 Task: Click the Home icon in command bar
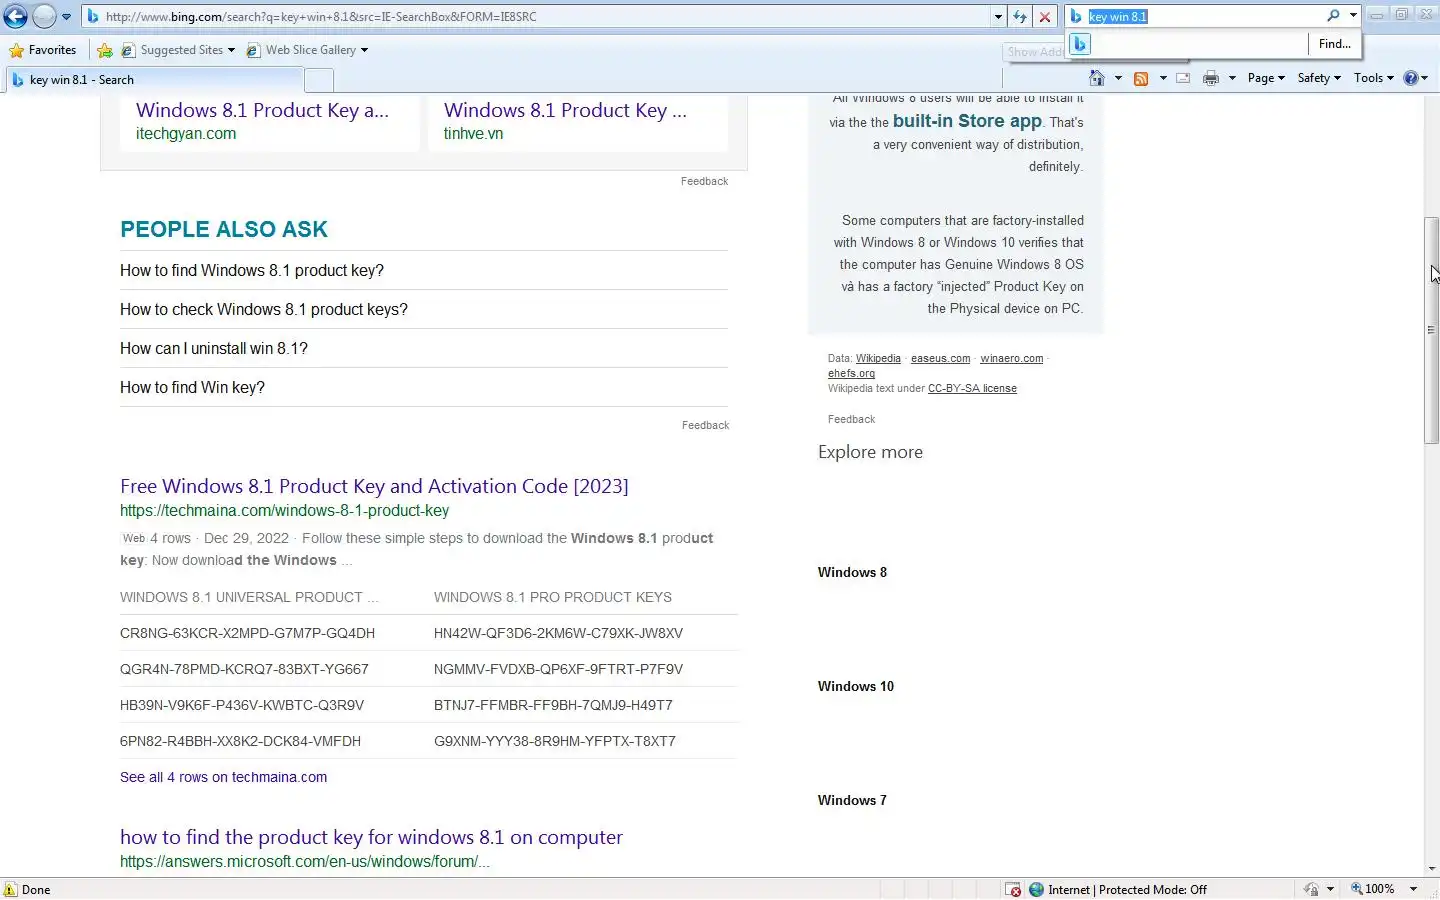[1097, 78]
